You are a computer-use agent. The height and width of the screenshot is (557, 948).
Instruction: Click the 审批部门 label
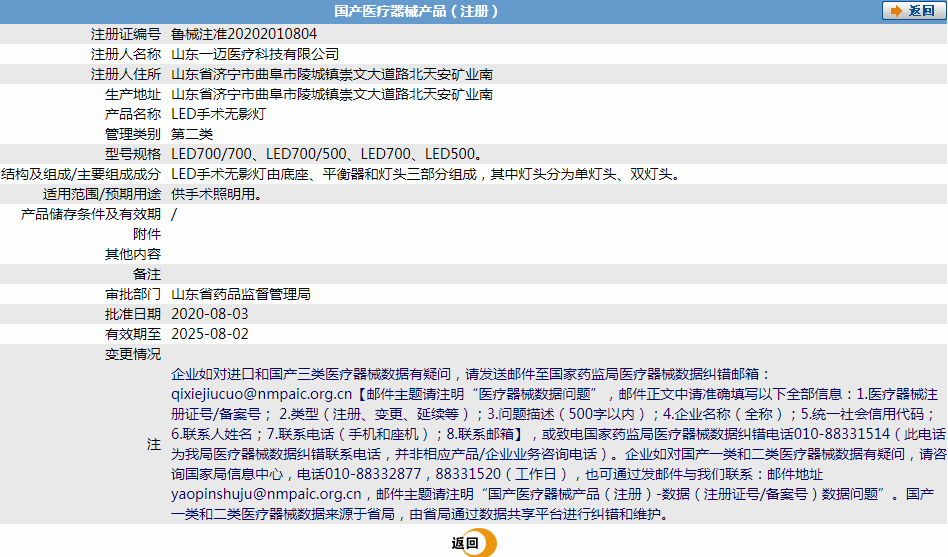[x=133, y=294]
